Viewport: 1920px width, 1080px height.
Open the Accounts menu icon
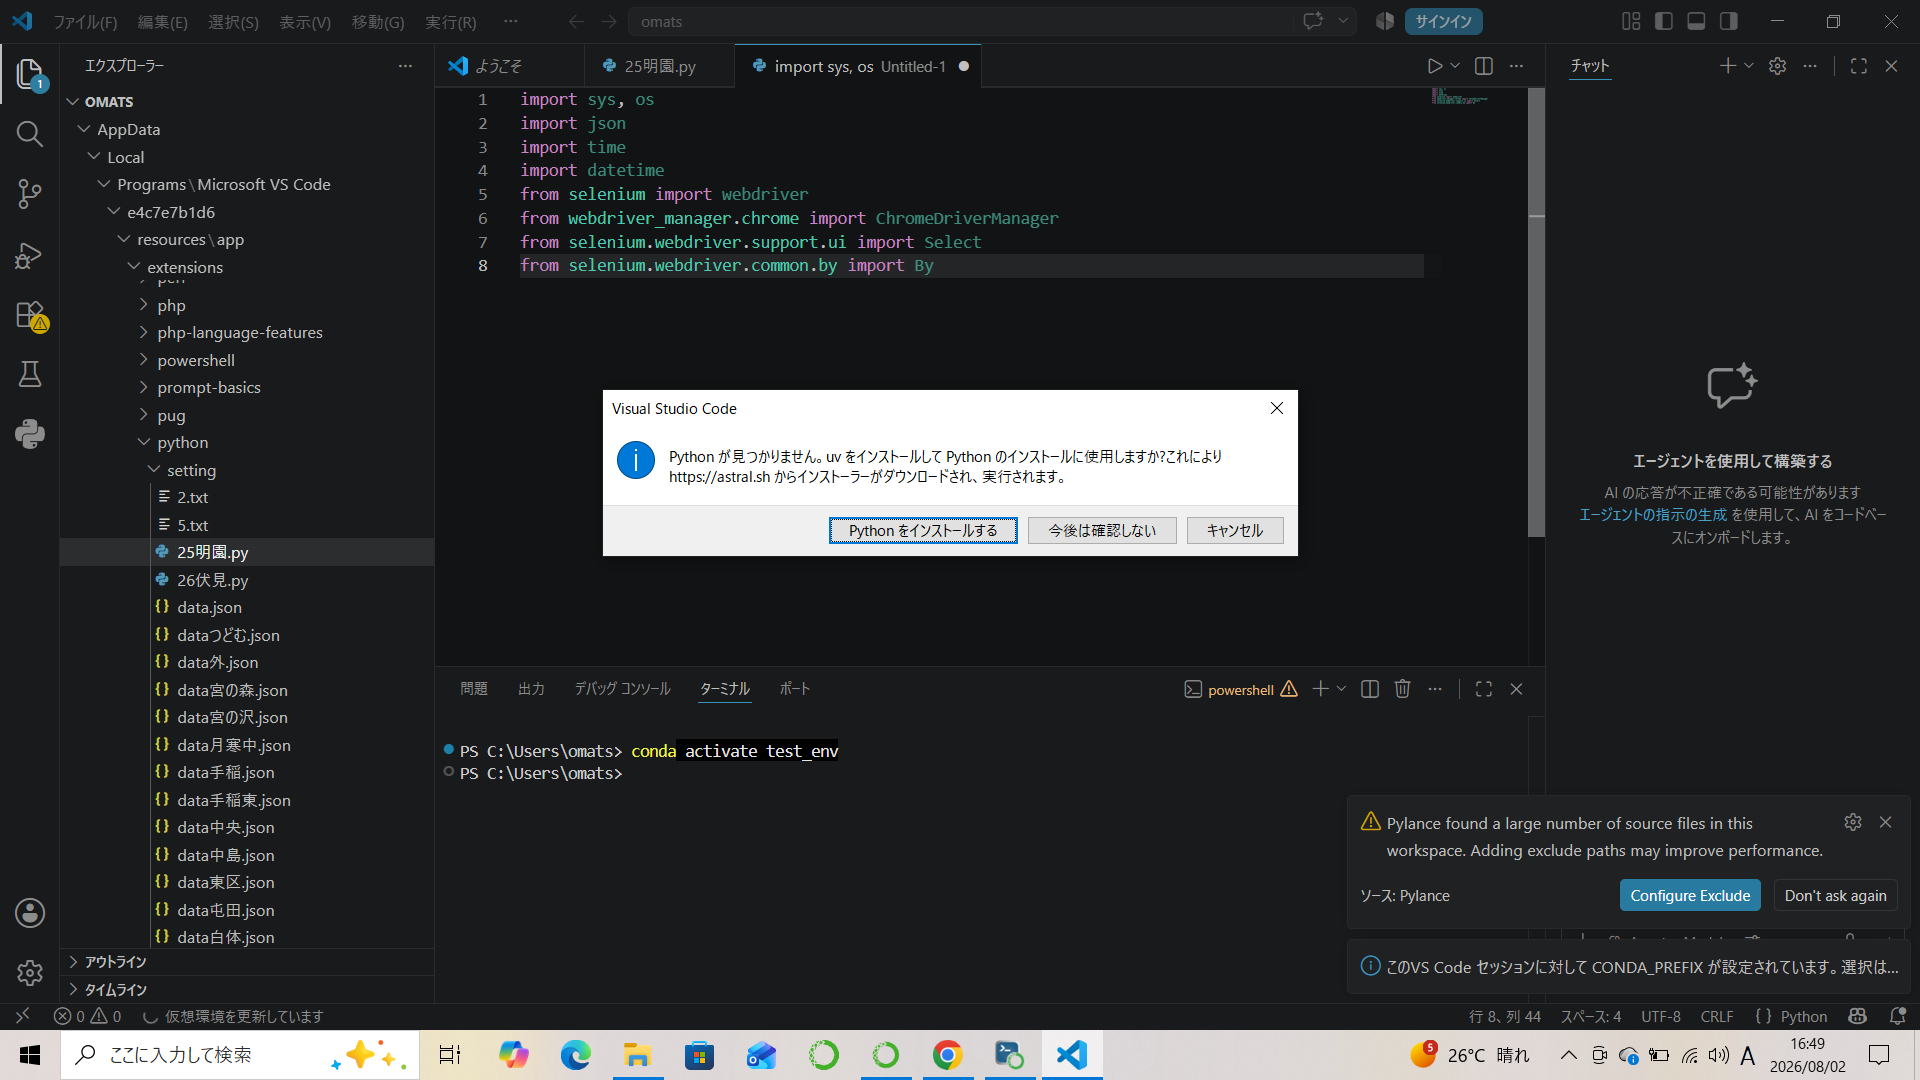click(30, 912)
